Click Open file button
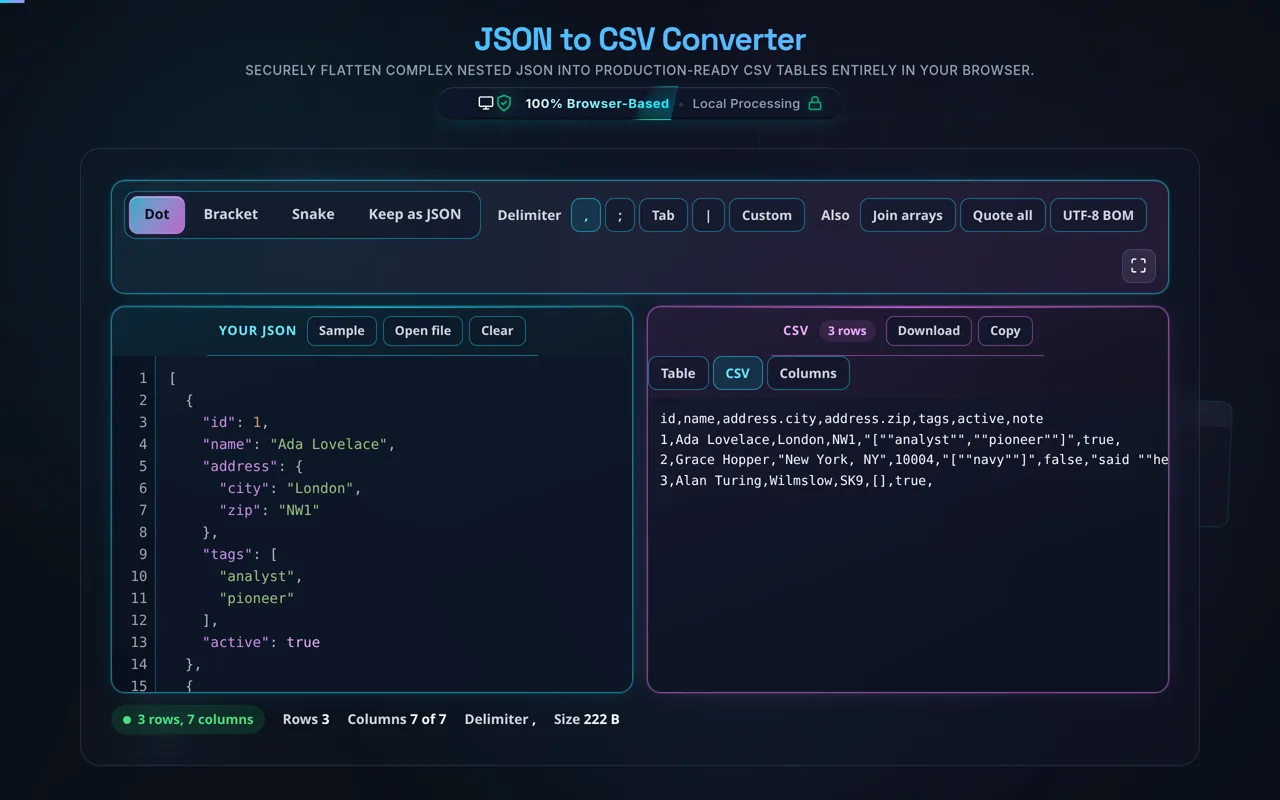 tap(423, 331)
